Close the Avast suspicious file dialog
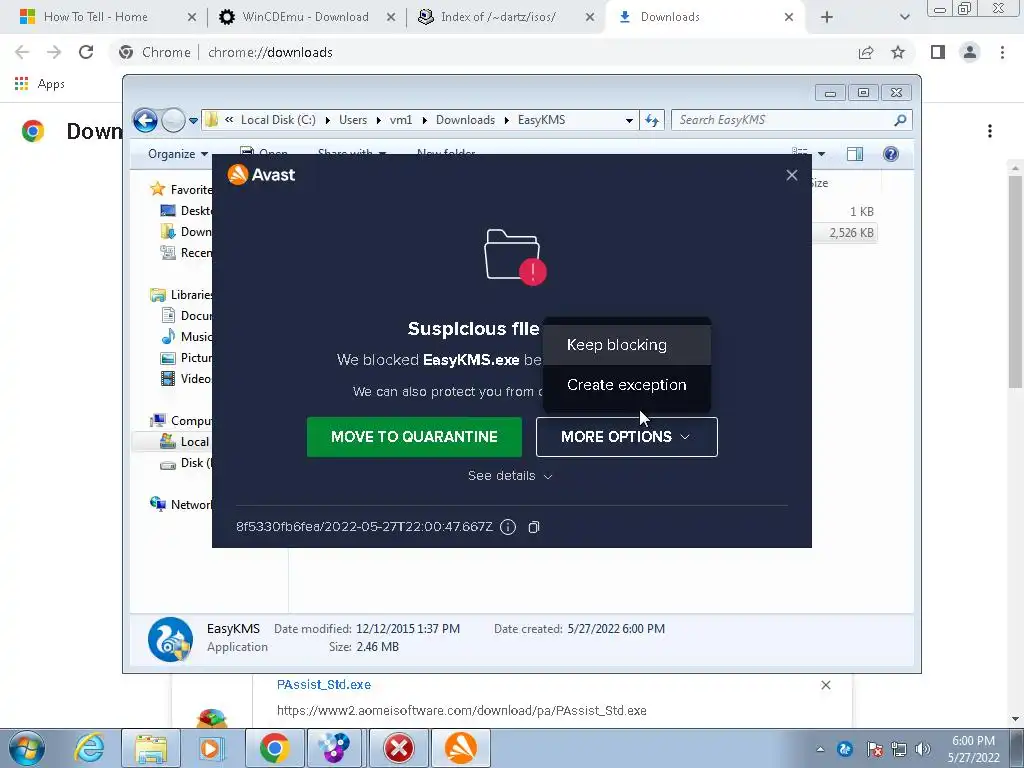Screen dimensions: 1024x768 792,175
